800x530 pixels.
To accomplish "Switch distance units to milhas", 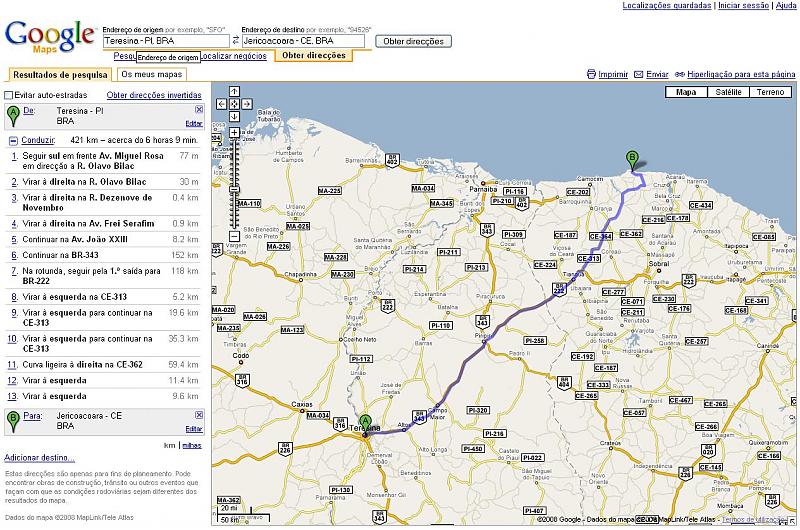I will (x=192, y=445).
